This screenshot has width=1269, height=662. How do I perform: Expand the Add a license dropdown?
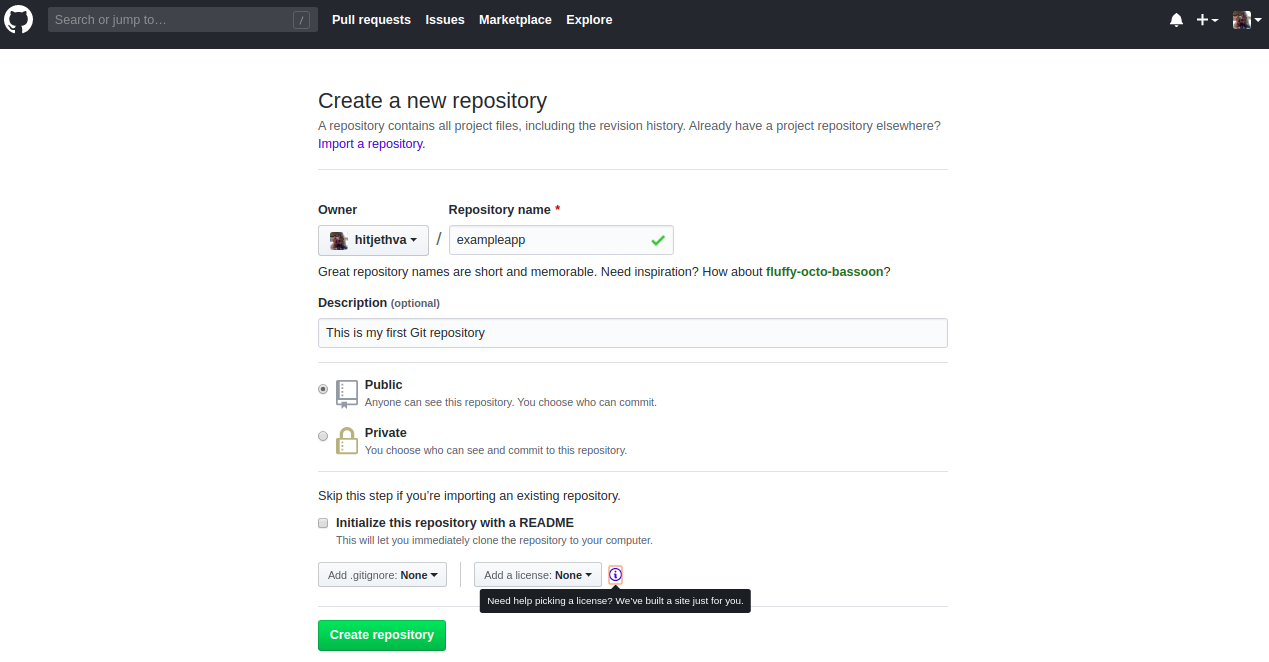click(538, 575)
